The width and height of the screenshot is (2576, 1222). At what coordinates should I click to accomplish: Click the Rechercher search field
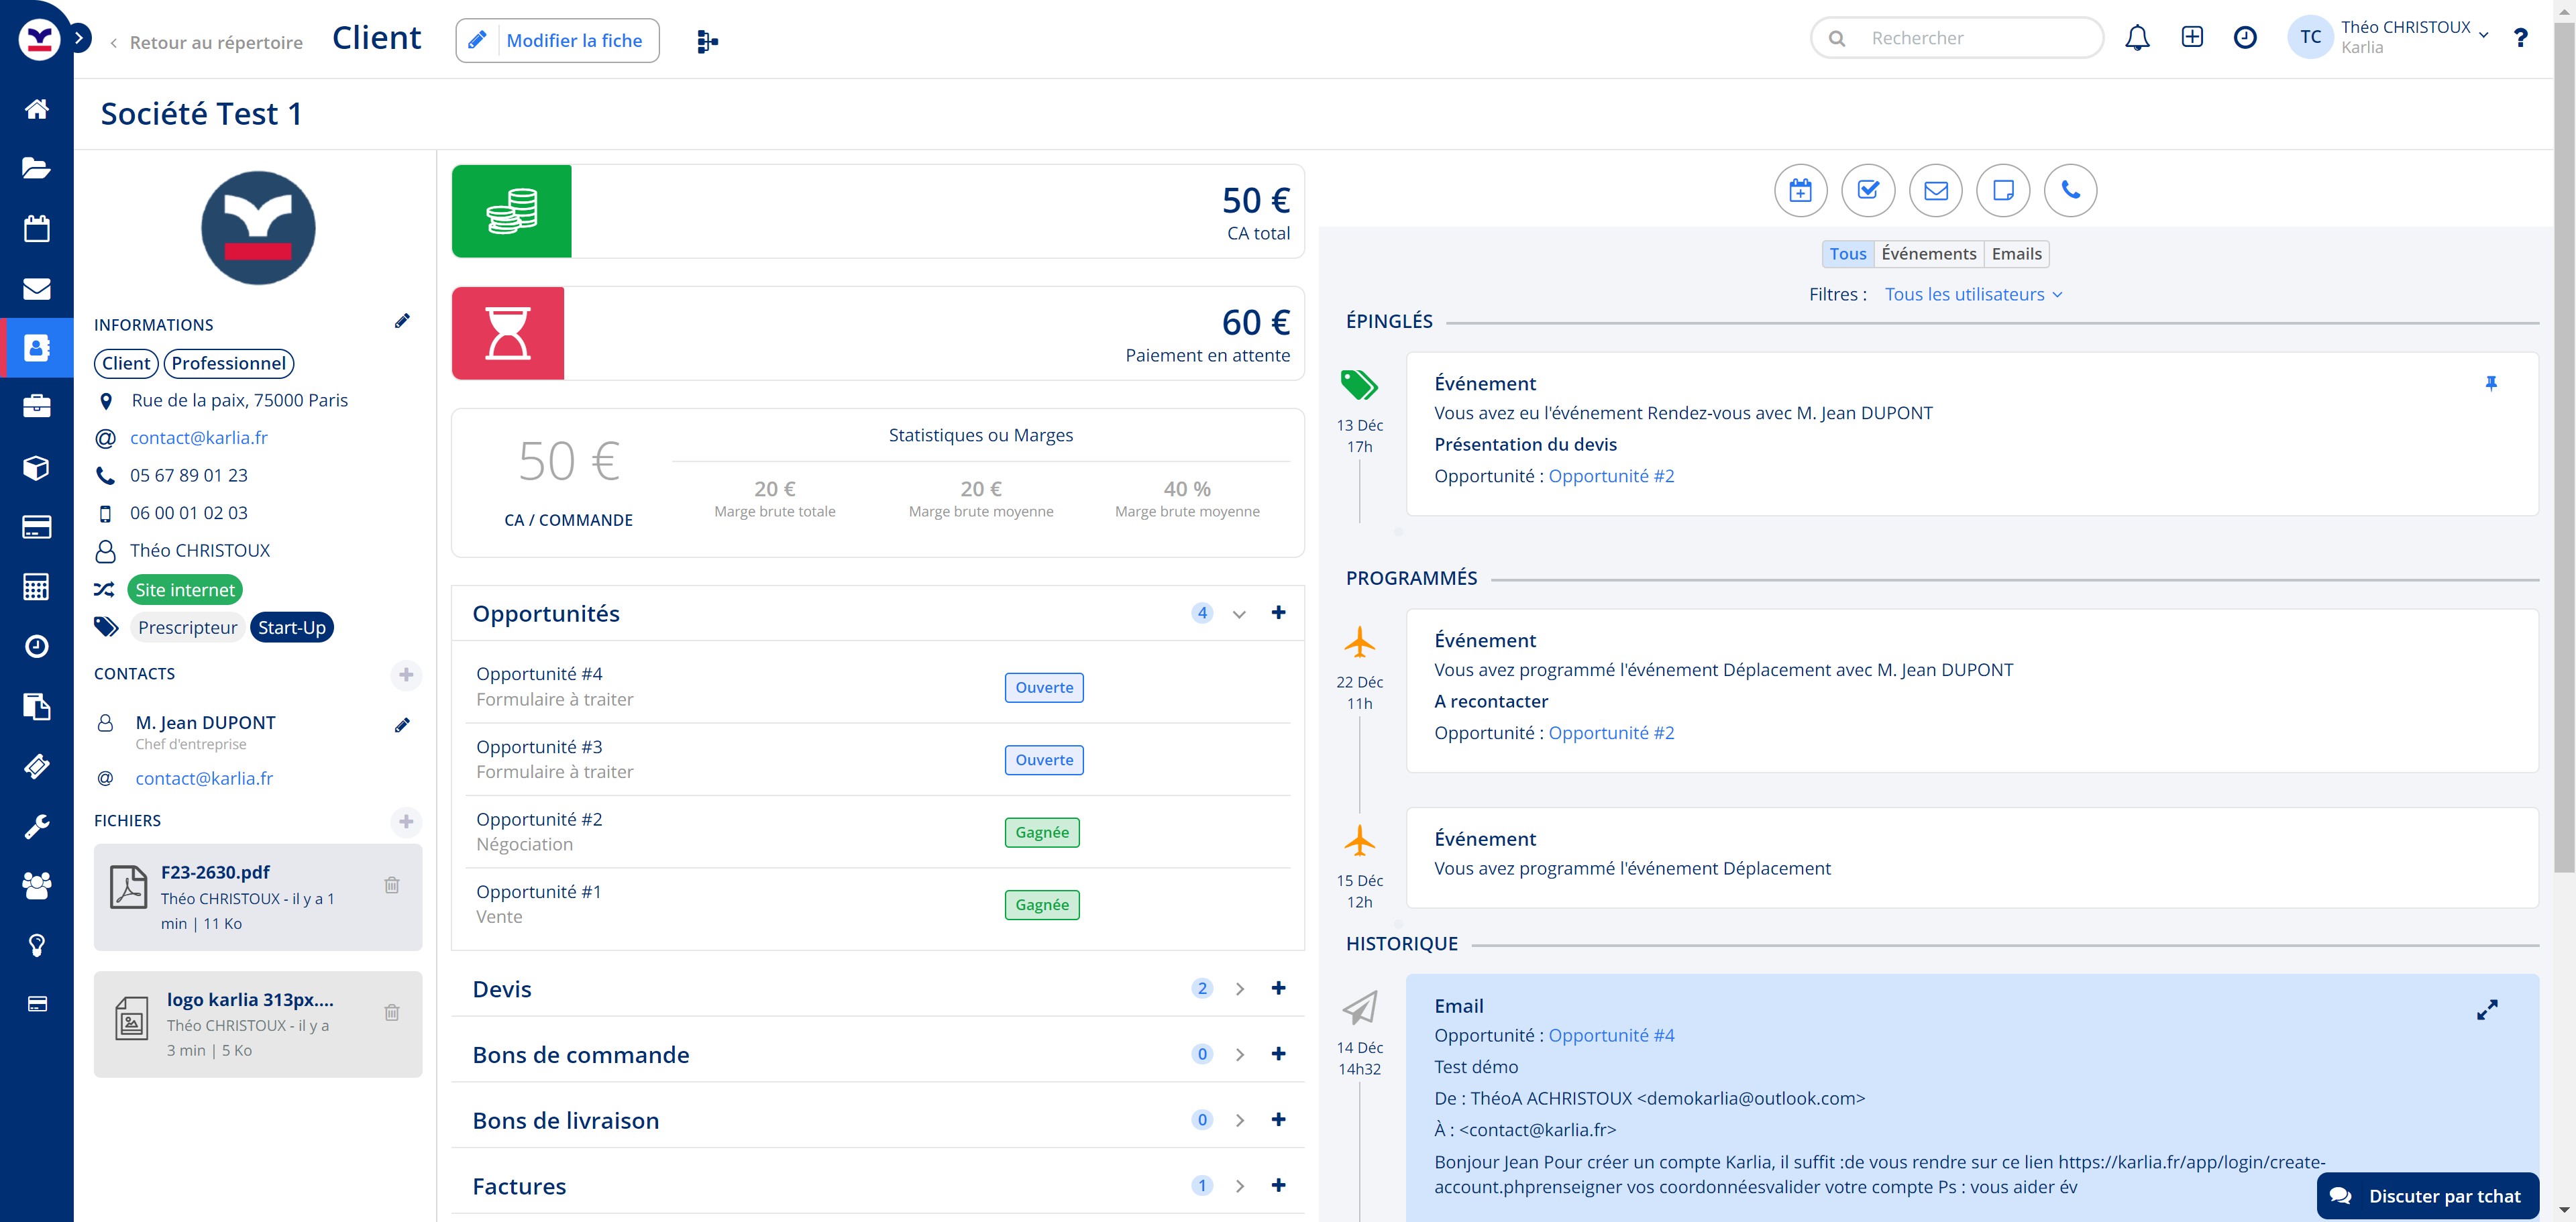pyautogui.click(x=1970, y=38)
